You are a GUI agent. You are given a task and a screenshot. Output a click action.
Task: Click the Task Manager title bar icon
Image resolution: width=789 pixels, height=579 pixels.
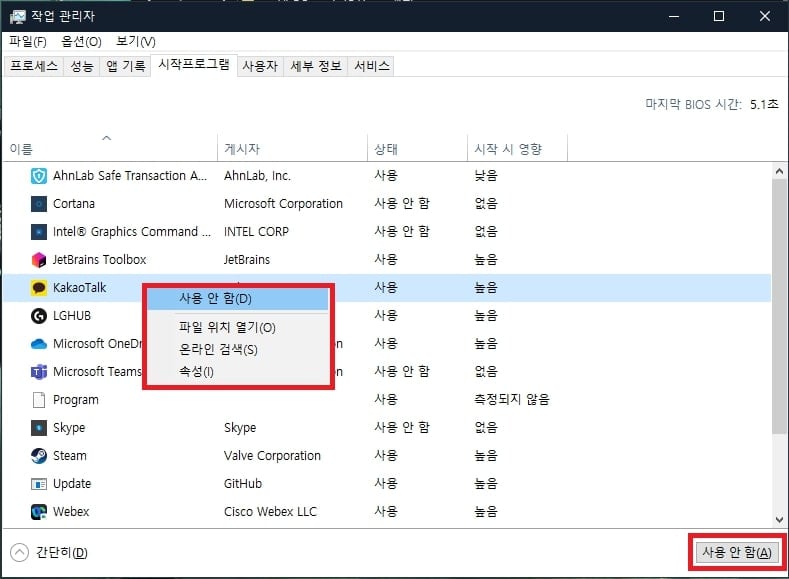point(17,17)
